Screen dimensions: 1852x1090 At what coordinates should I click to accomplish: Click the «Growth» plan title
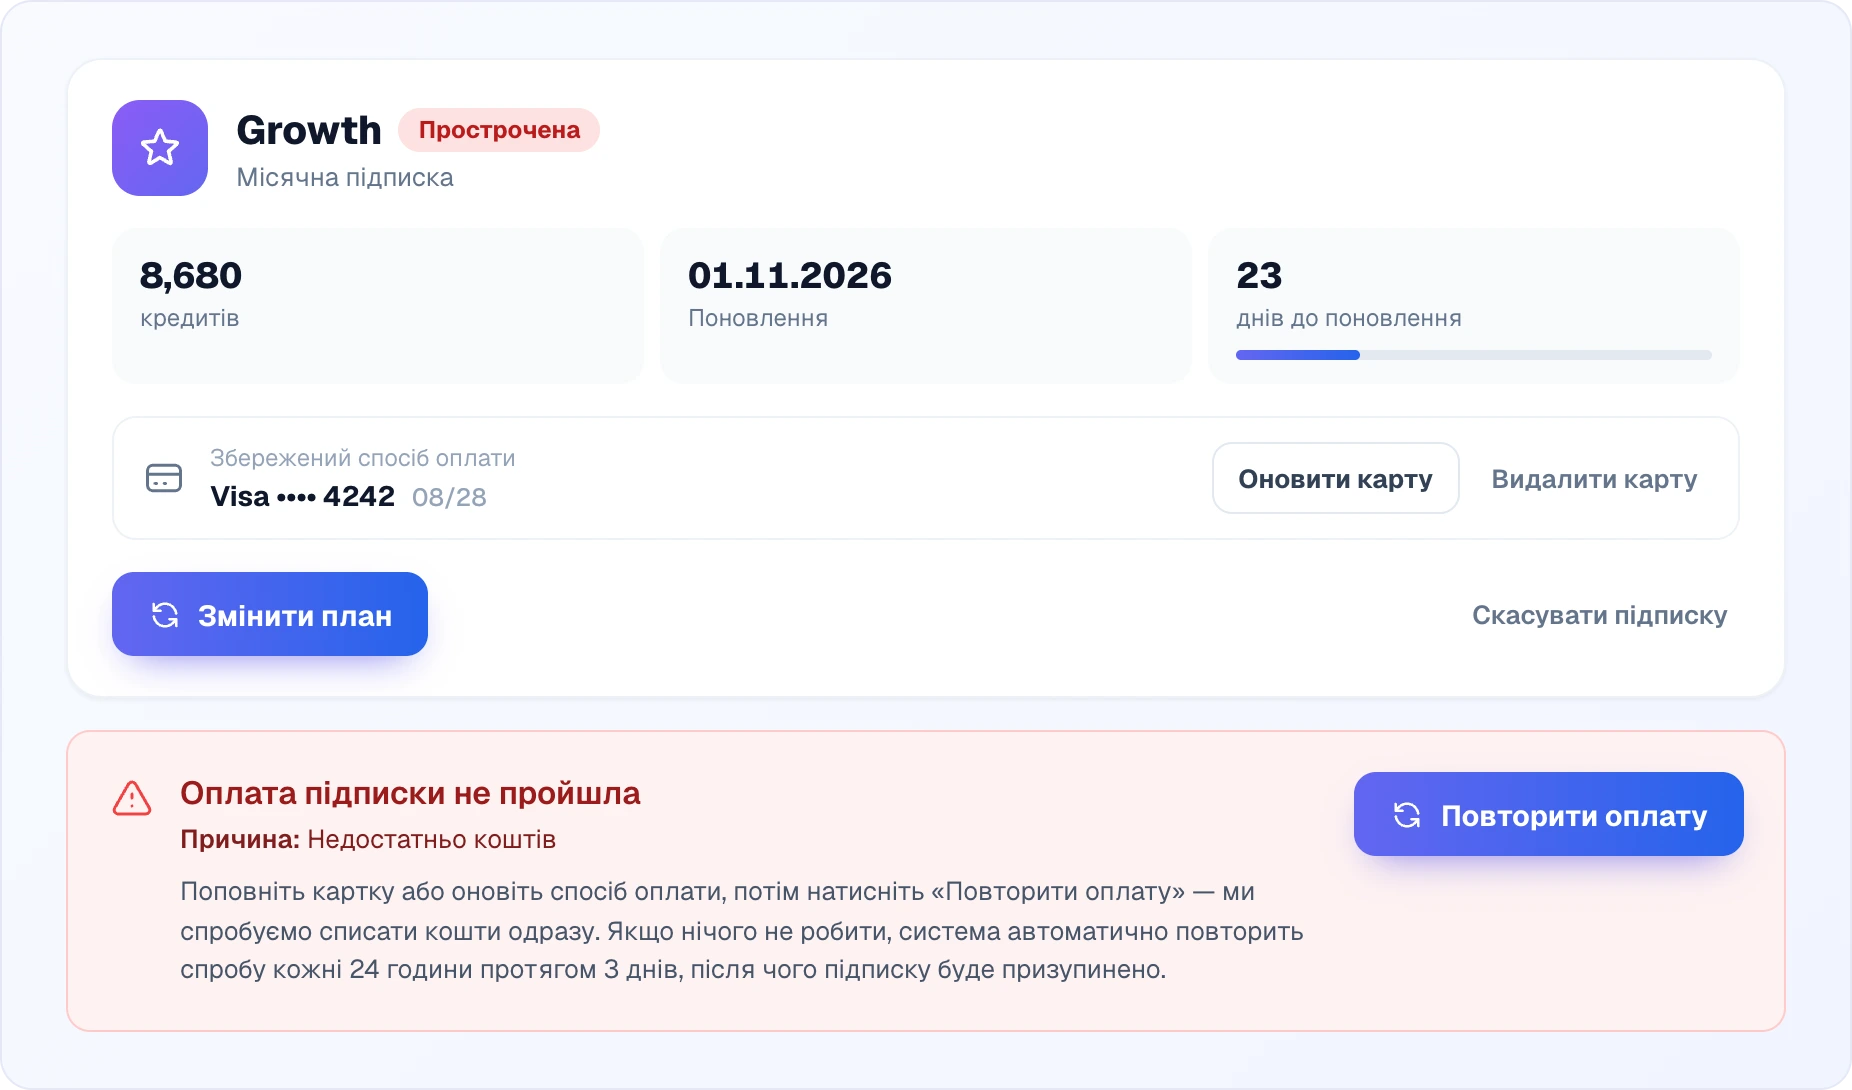point(309,130)
